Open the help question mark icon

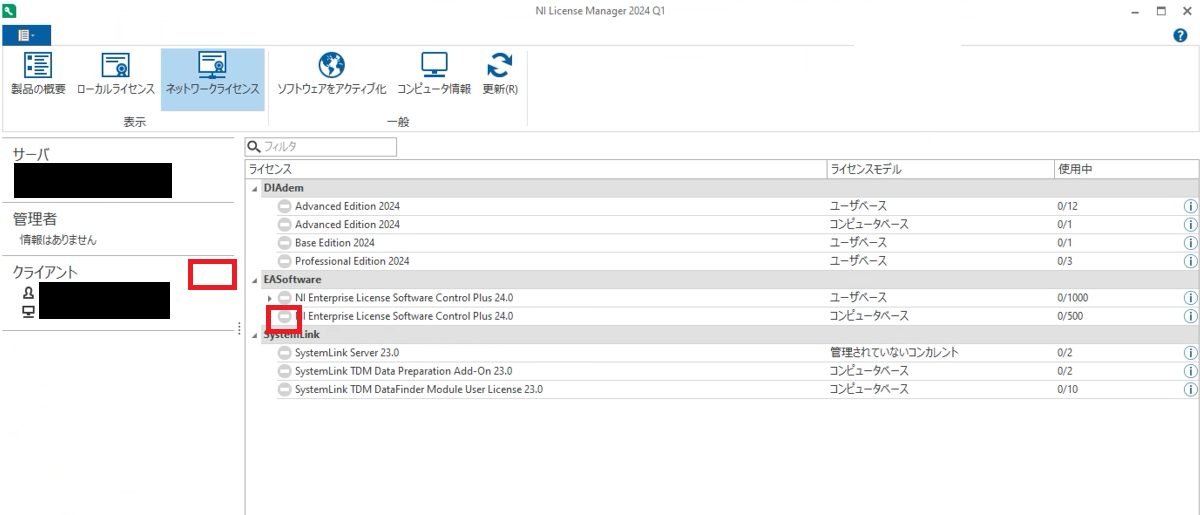click(1180, 35)
